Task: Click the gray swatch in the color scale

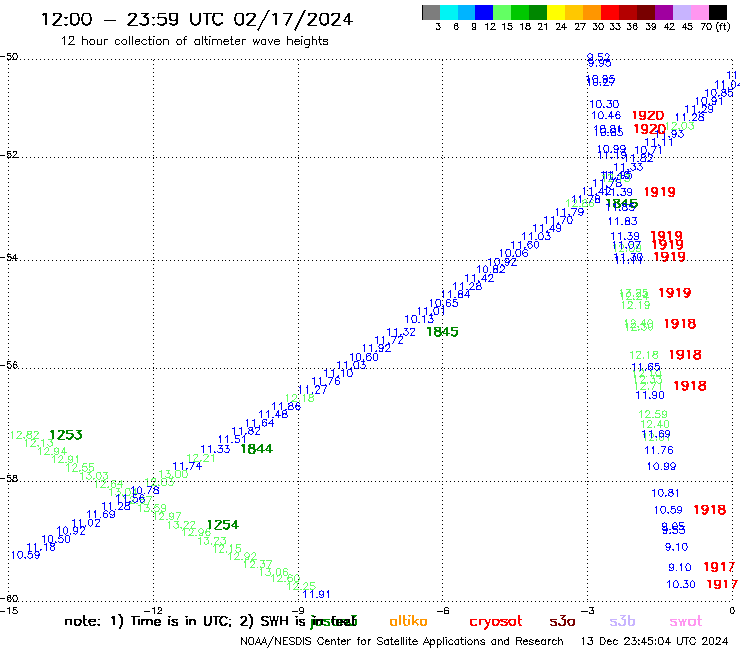Action: coord(431,12)
